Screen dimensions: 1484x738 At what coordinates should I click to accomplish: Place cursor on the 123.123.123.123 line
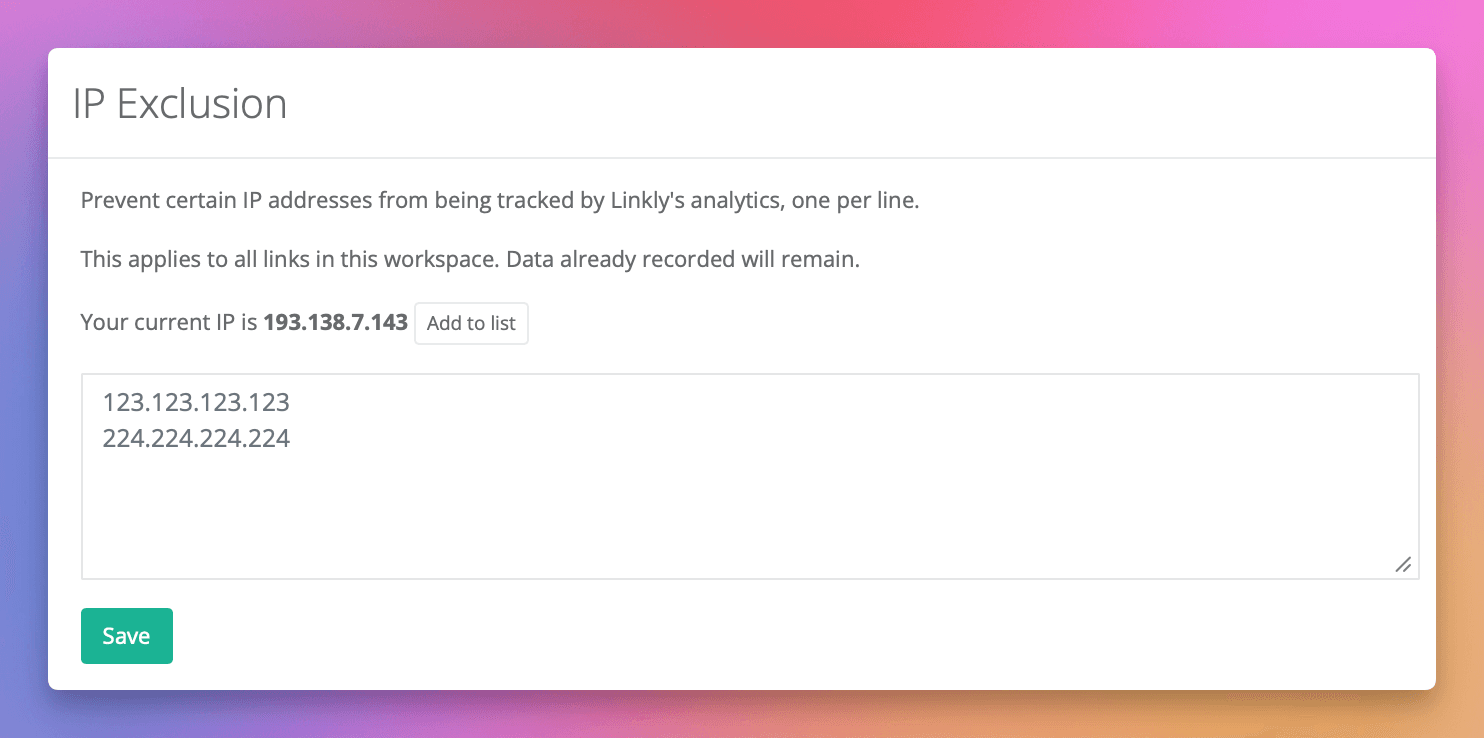tap(196, 403)
